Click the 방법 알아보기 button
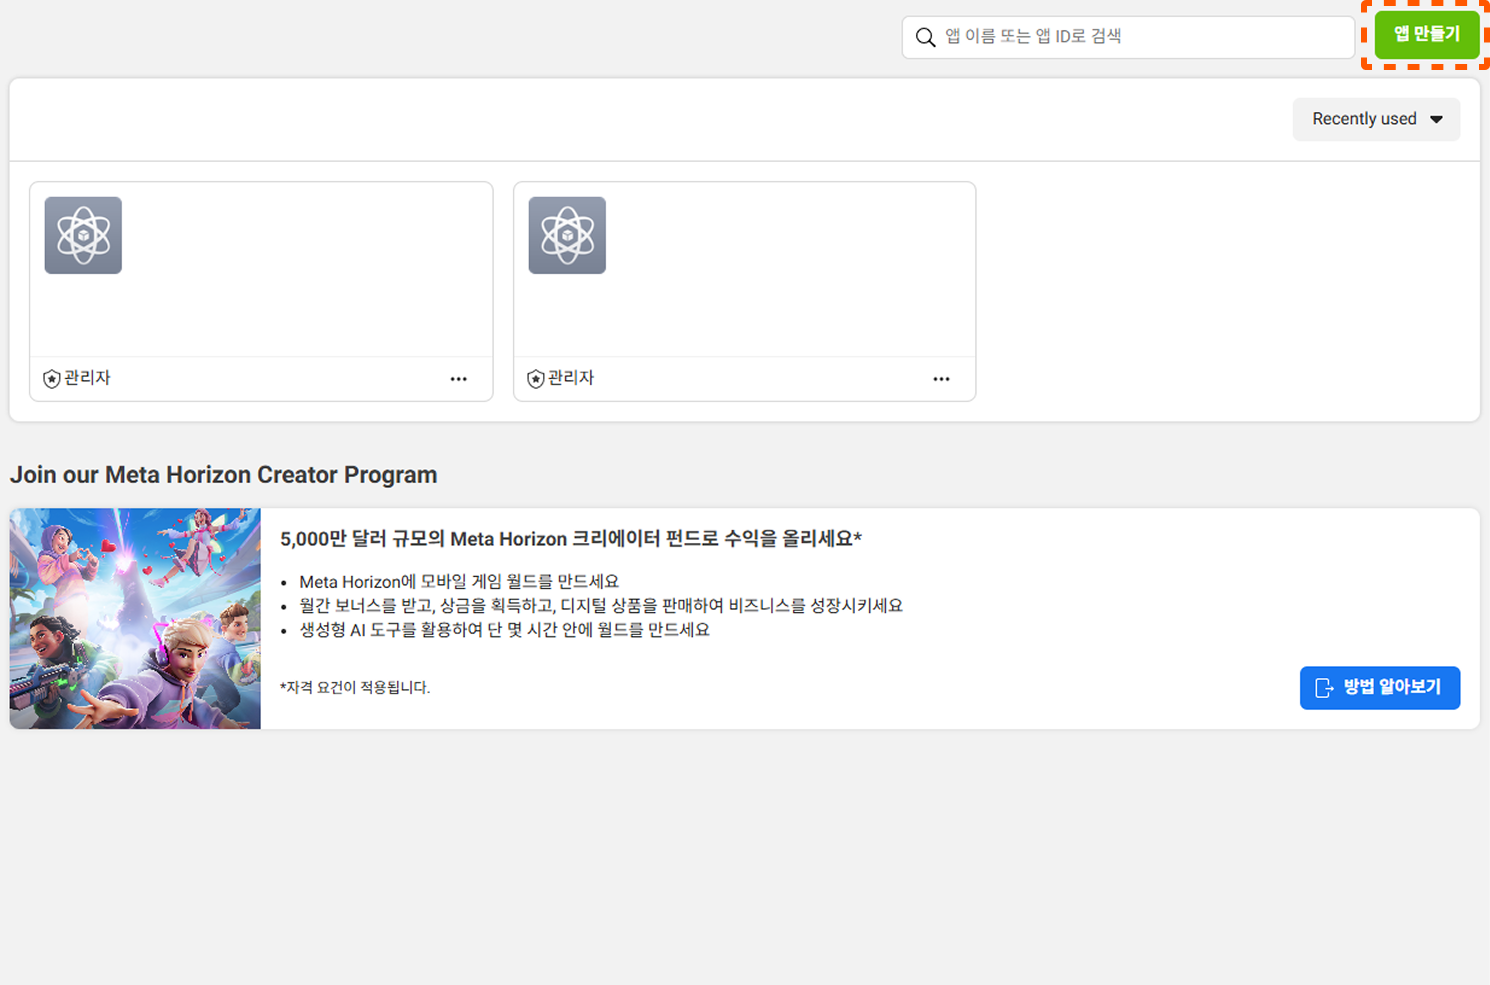 tap(1380, 688)
